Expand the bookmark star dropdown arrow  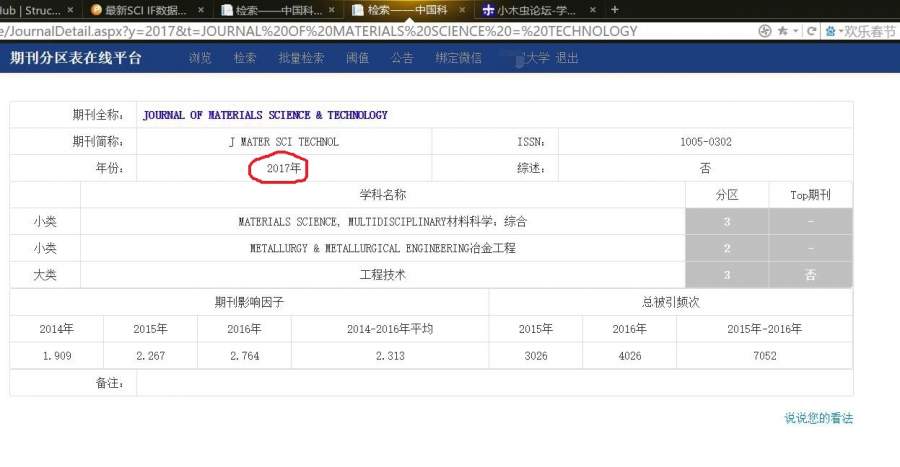(796, 31)
